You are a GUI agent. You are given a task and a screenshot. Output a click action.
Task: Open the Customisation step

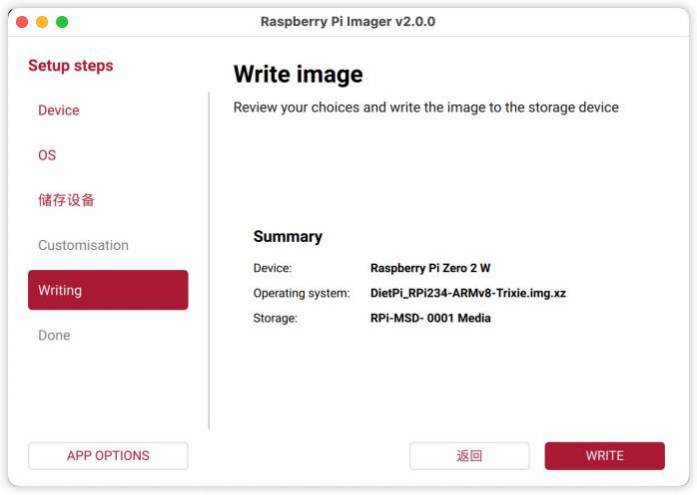pyautogui.click(x=83, y=245)
